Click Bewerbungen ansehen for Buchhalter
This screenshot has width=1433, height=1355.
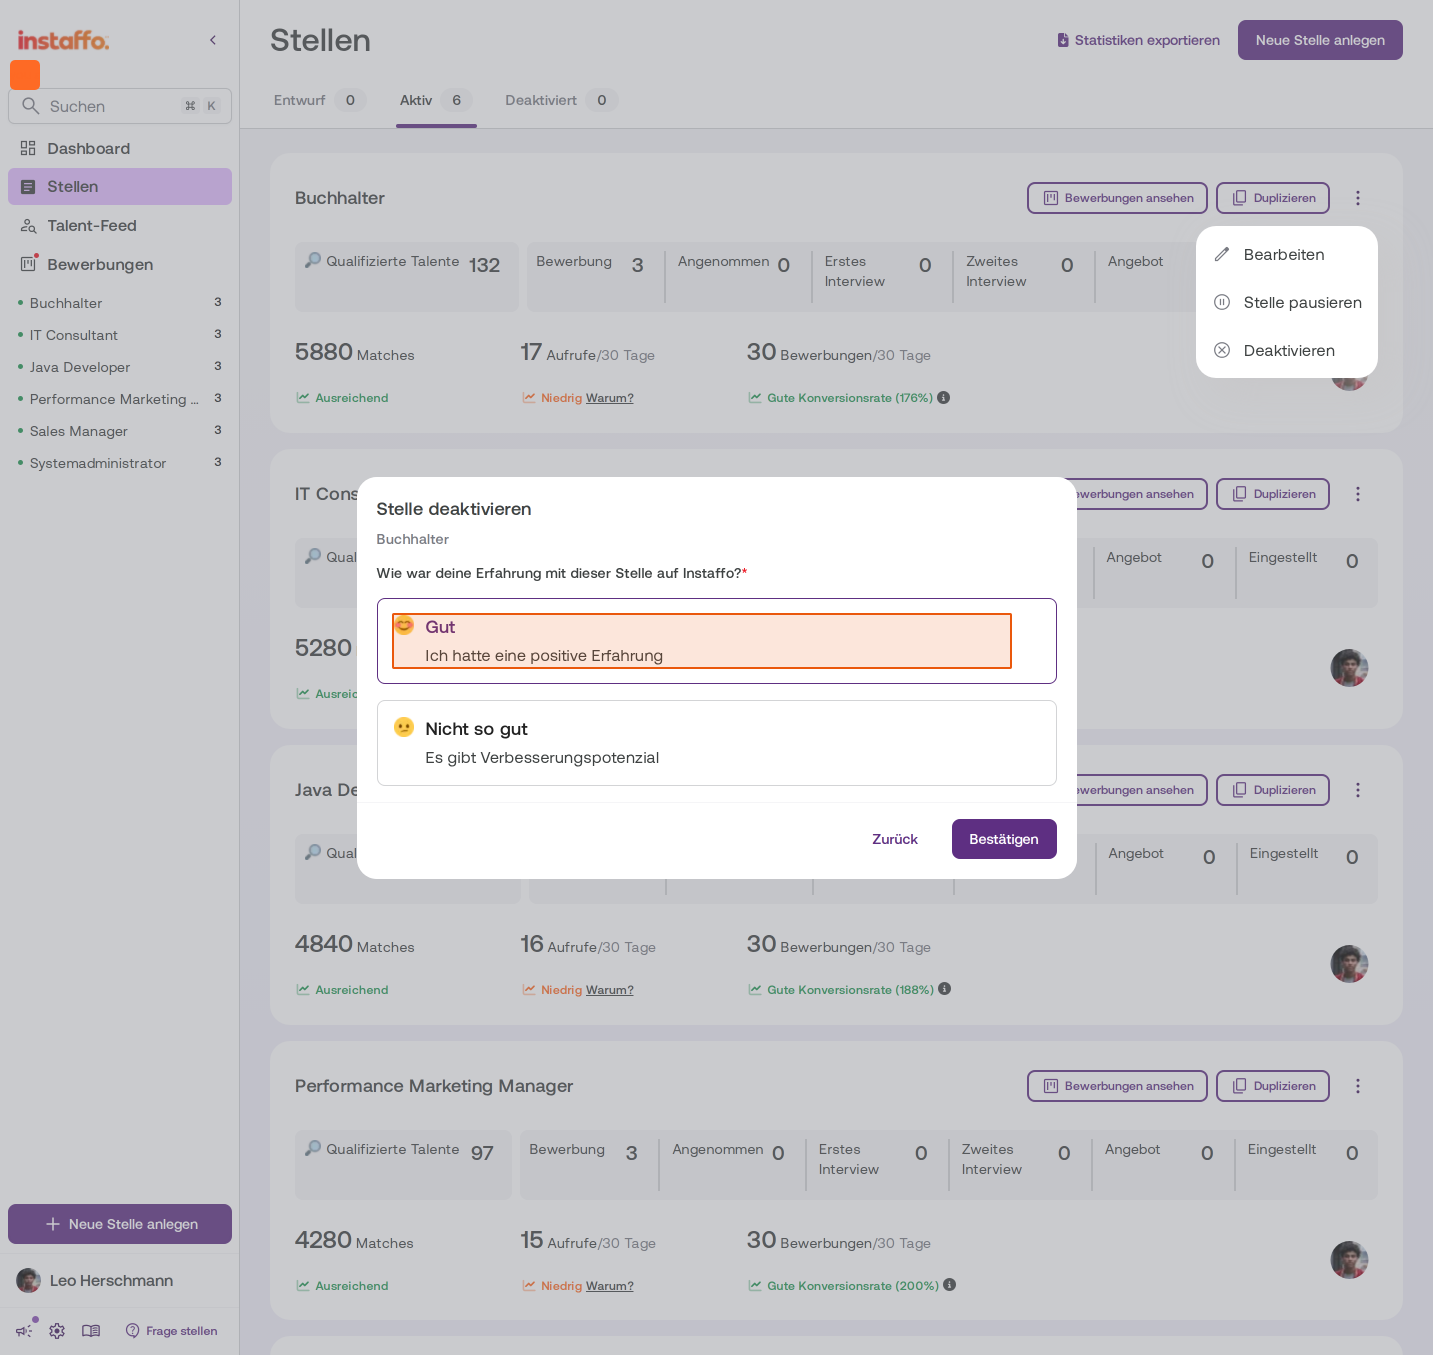1117,198
